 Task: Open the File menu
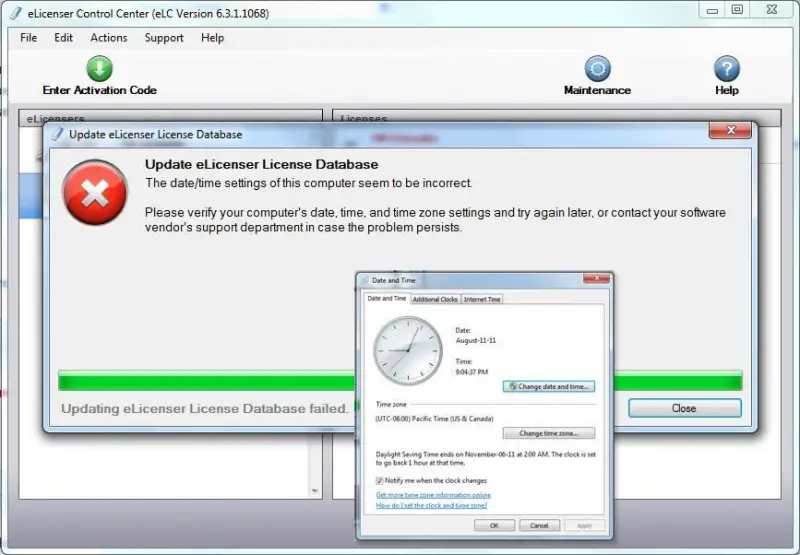pos(29,38)
